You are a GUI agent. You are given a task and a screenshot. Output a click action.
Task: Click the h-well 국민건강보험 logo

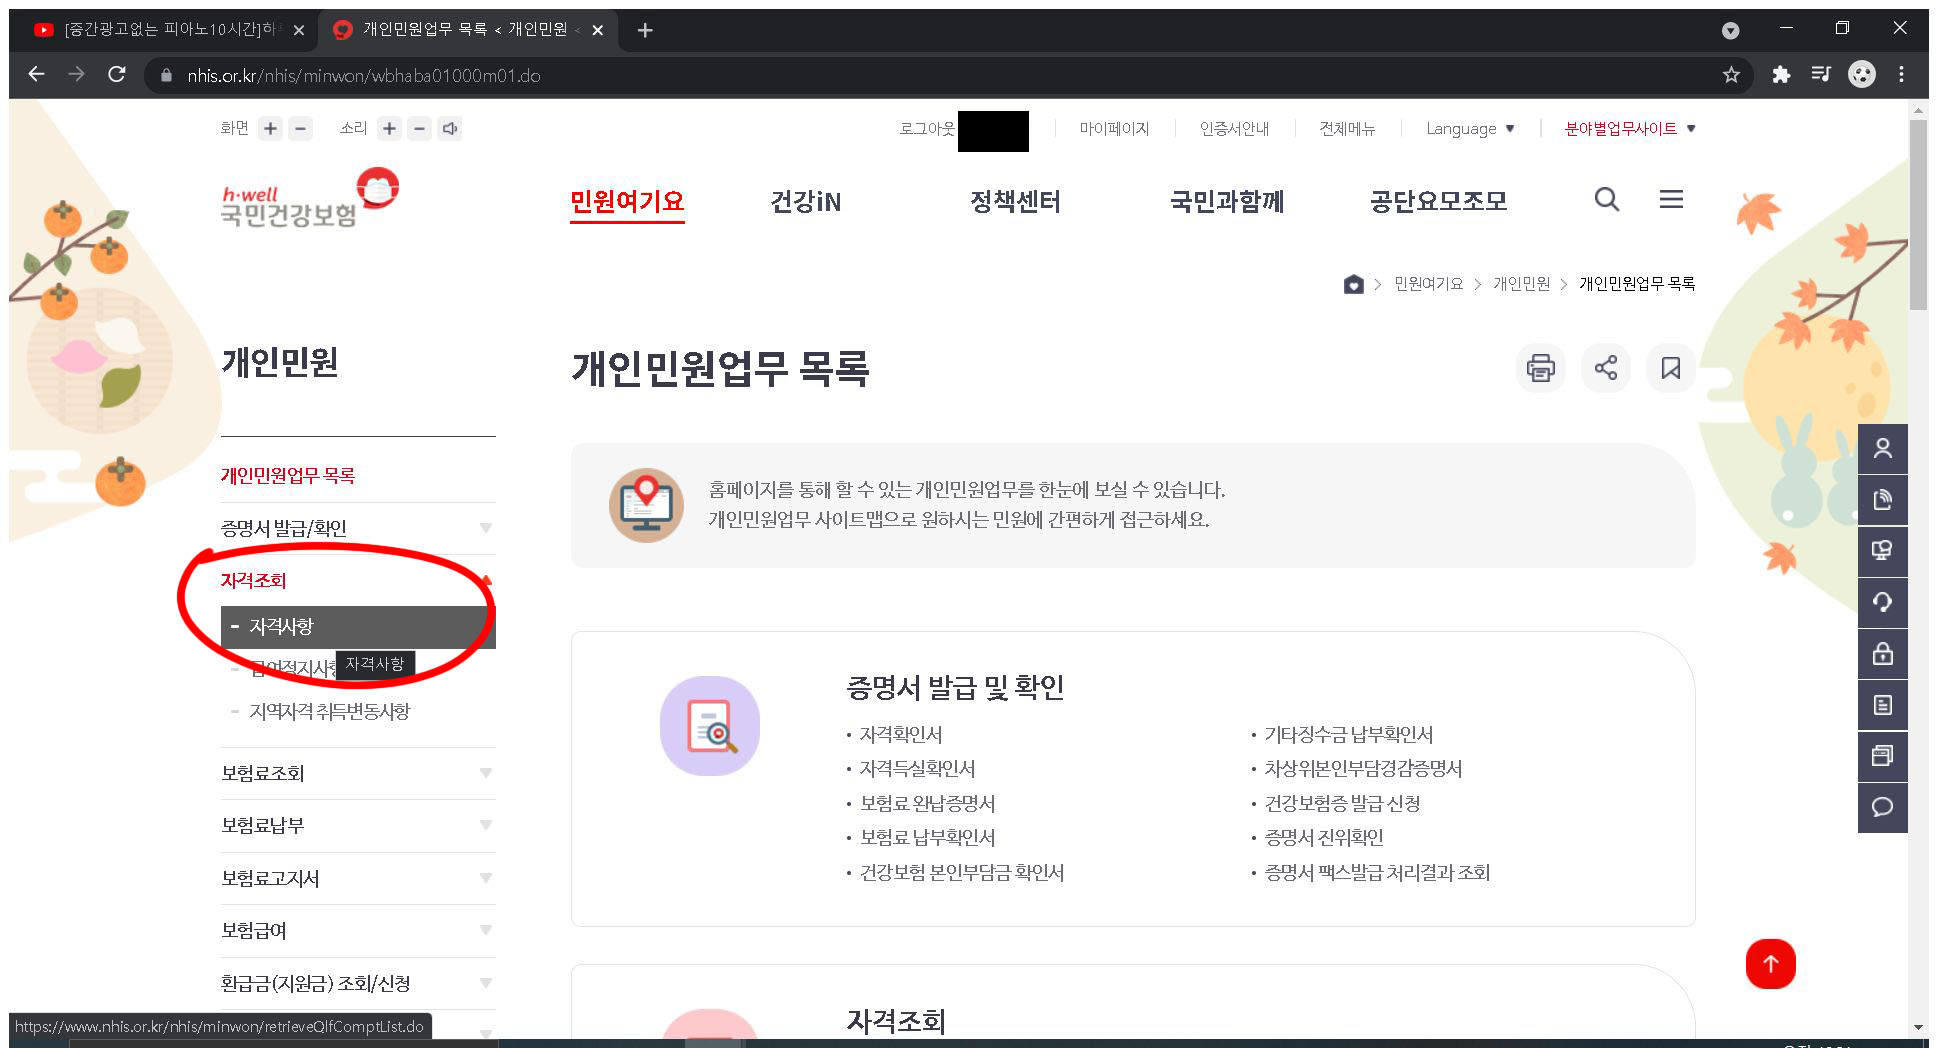tap(309, 198)
